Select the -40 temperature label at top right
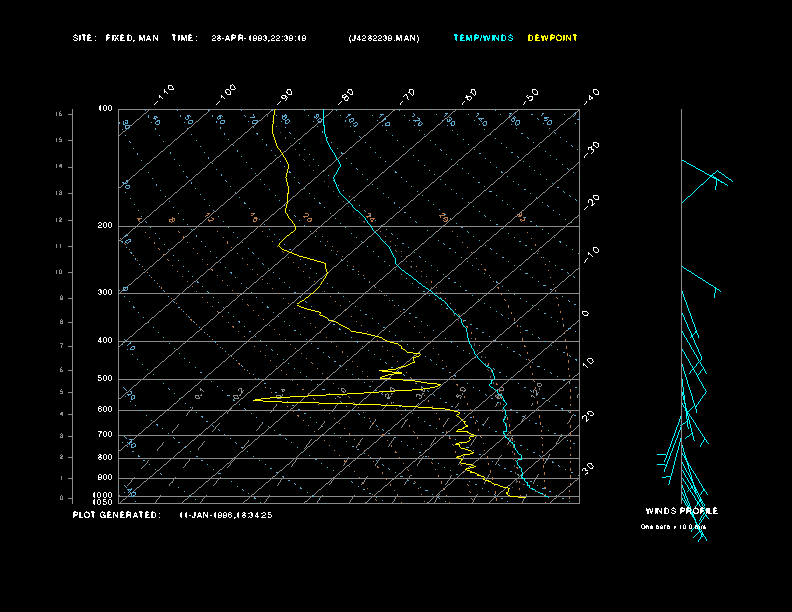792x612 pixels. click(592, 95)
